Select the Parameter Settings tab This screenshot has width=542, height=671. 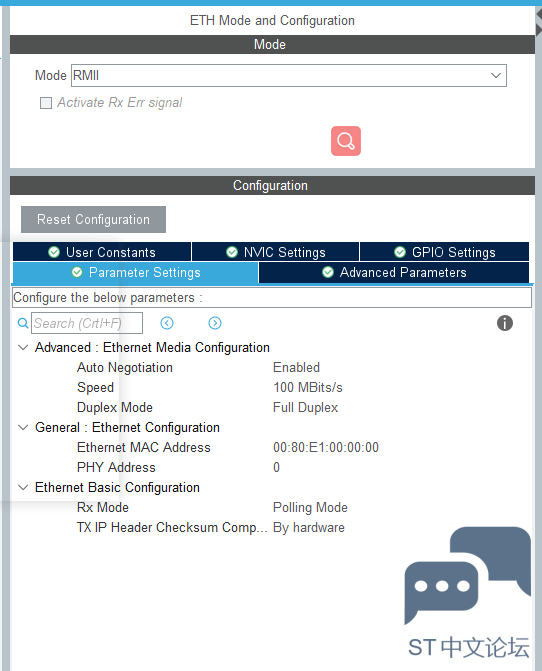point(136,273)
